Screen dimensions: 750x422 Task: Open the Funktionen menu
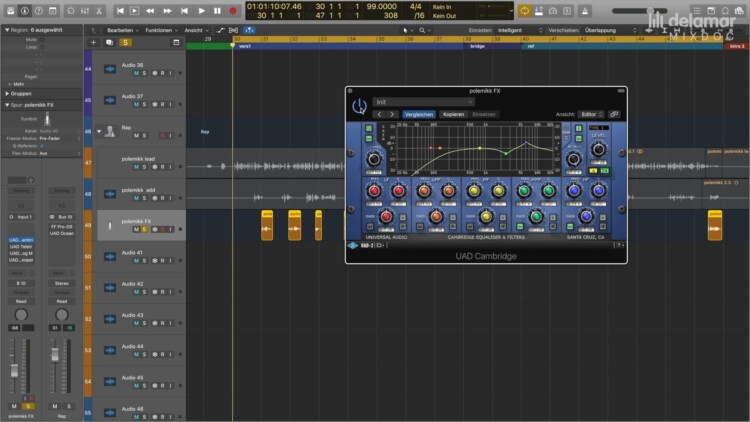(161, 30)
